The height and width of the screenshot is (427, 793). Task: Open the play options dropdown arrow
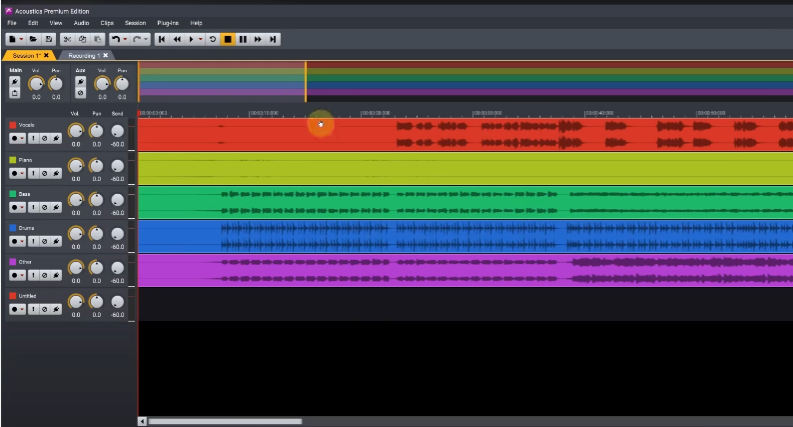201,39
